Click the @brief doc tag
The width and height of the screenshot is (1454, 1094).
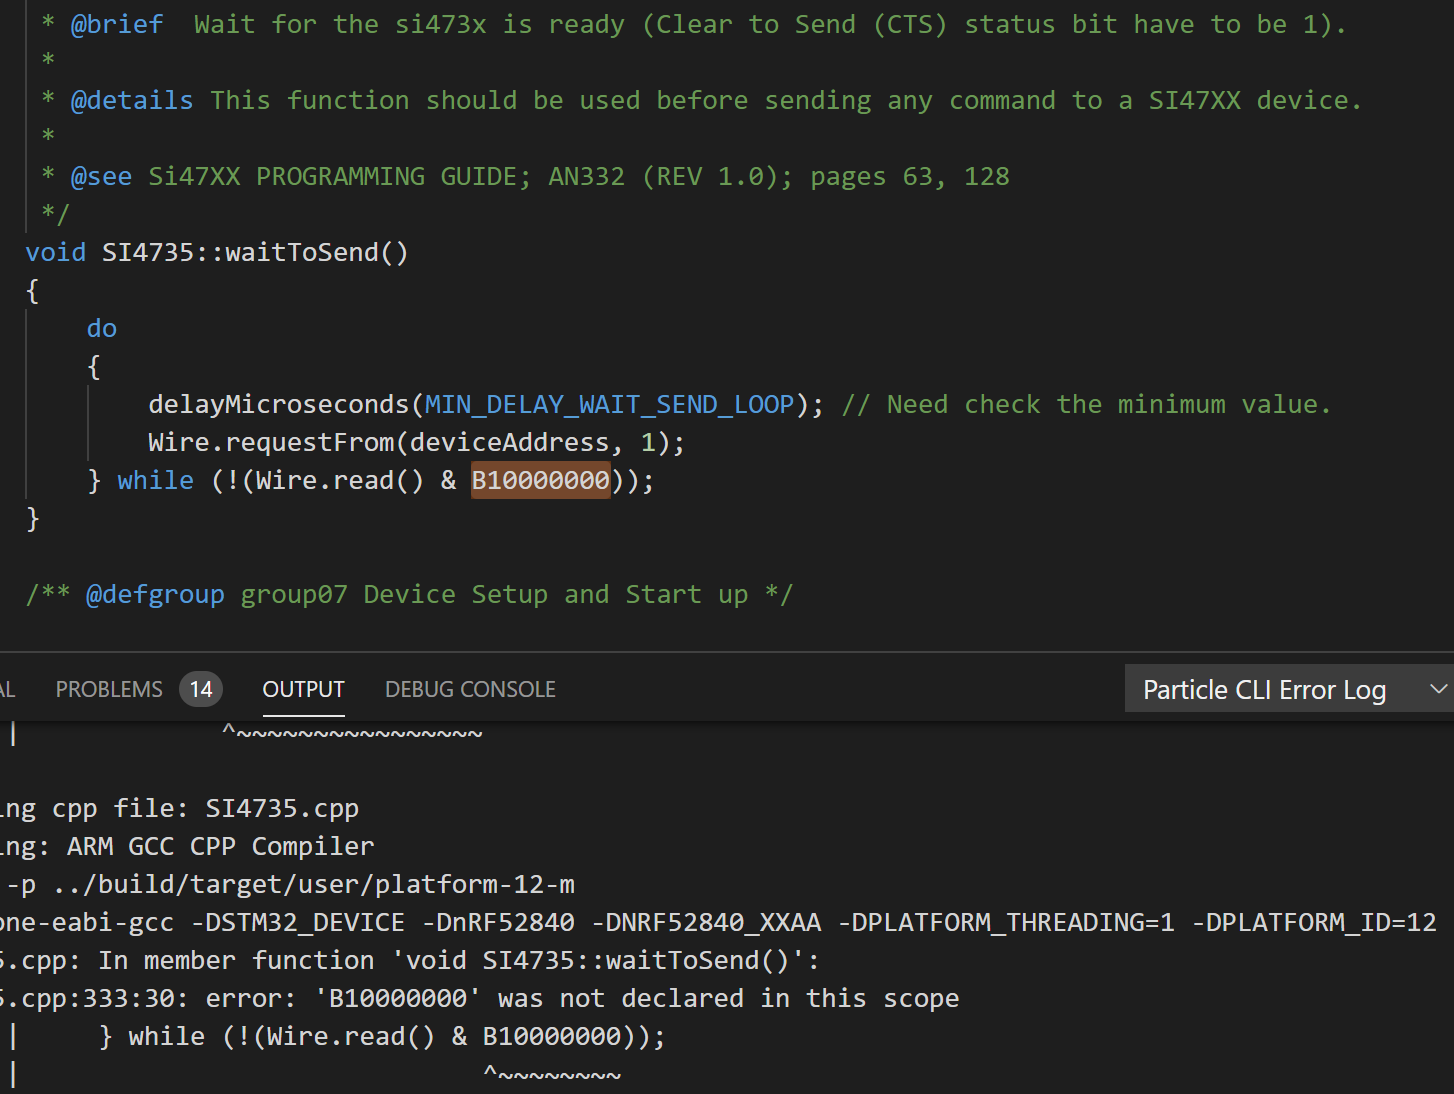tap(116, 24)
